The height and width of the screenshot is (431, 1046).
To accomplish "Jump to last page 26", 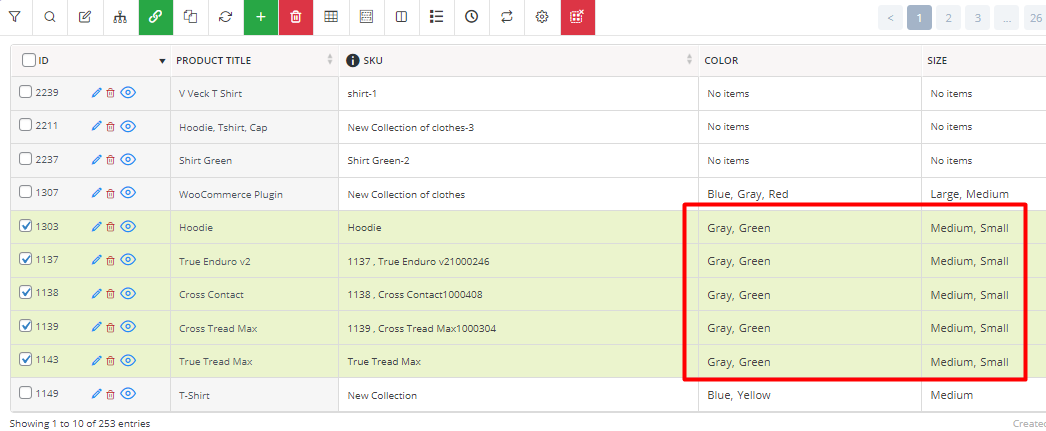I will pyautogui.click(x=1034, y=18).
